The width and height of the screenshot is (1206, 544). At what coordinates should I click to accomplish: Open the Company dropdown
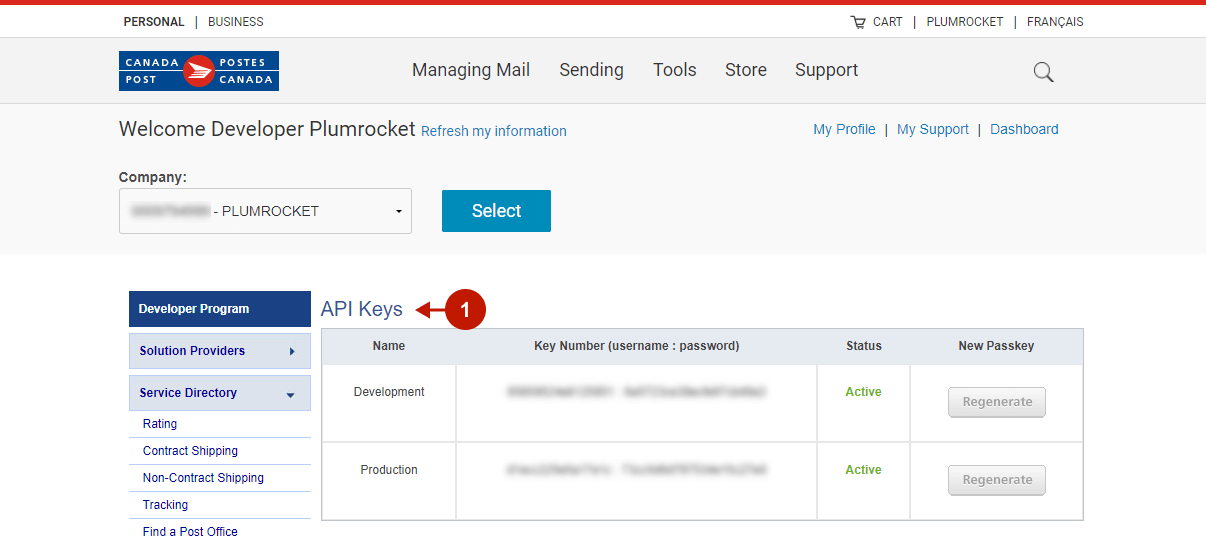point(265,211)
